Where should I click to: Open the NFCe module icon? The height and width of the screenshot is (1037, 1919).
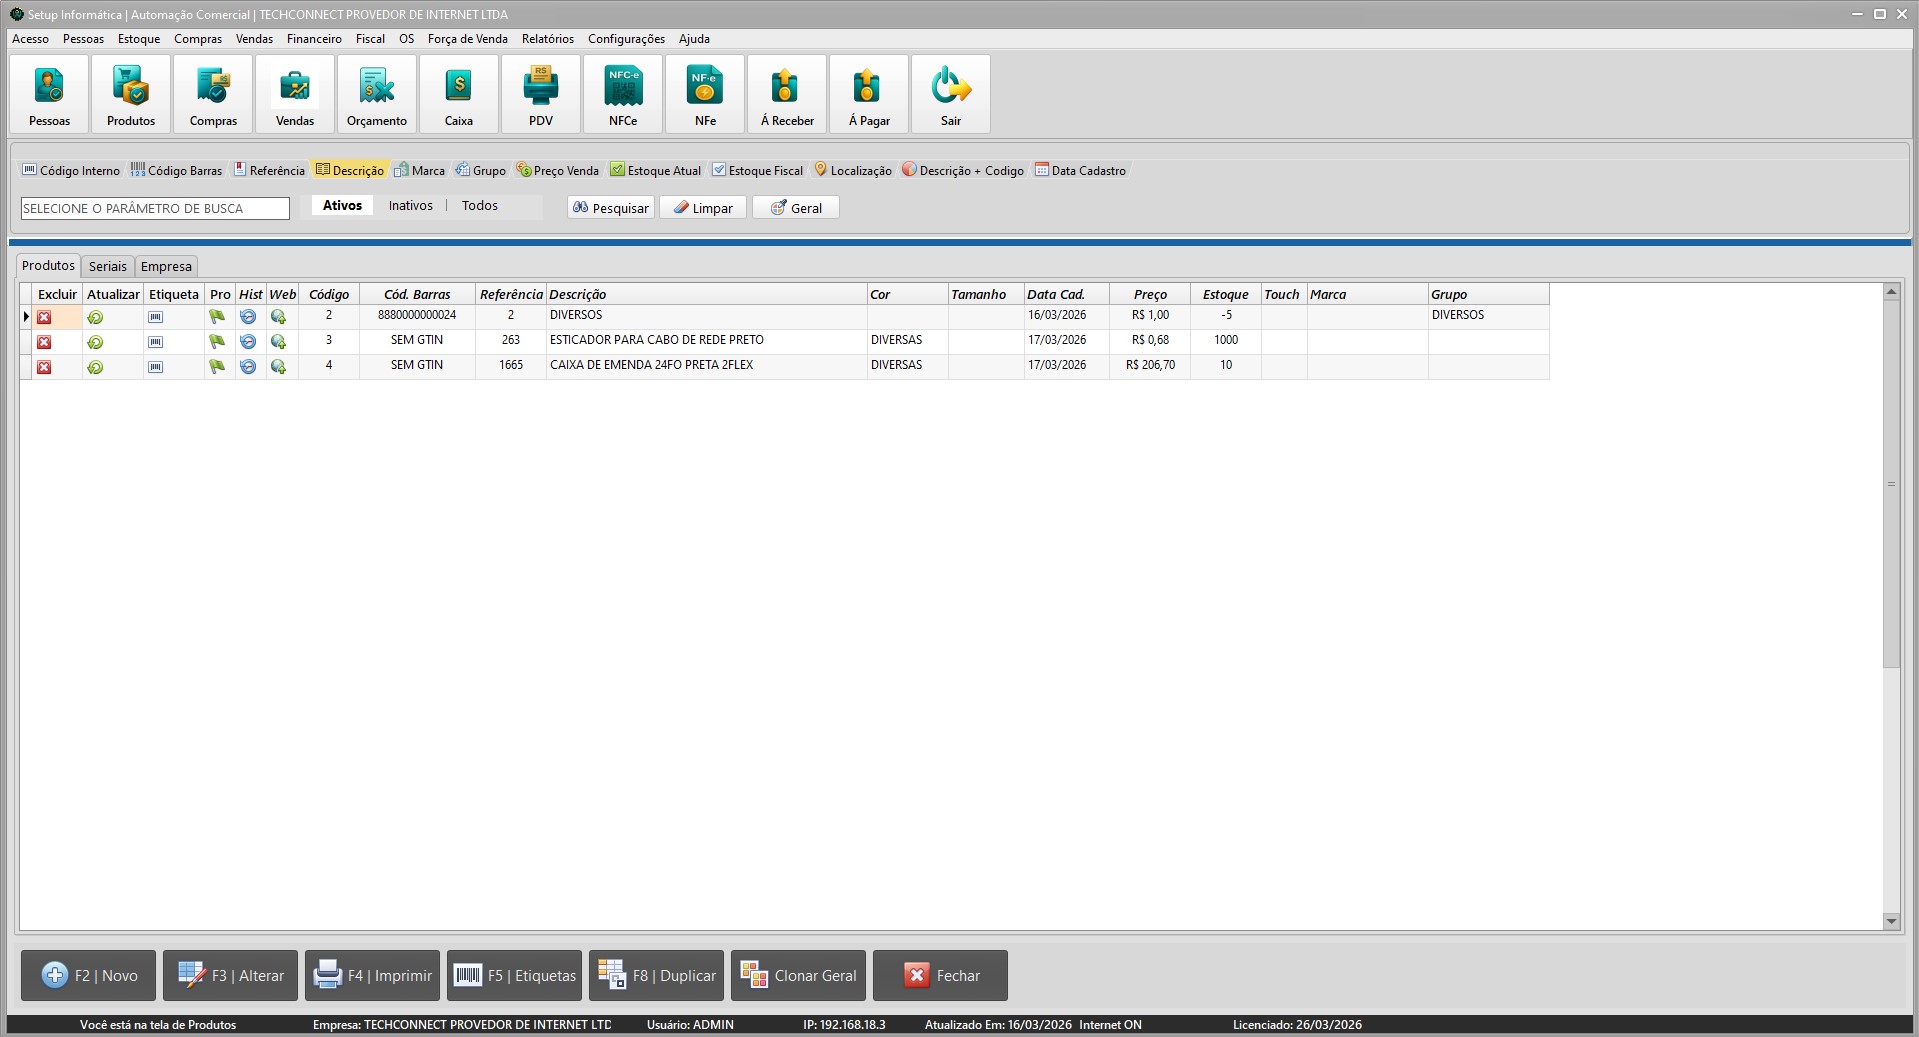[x=623, y=94]
